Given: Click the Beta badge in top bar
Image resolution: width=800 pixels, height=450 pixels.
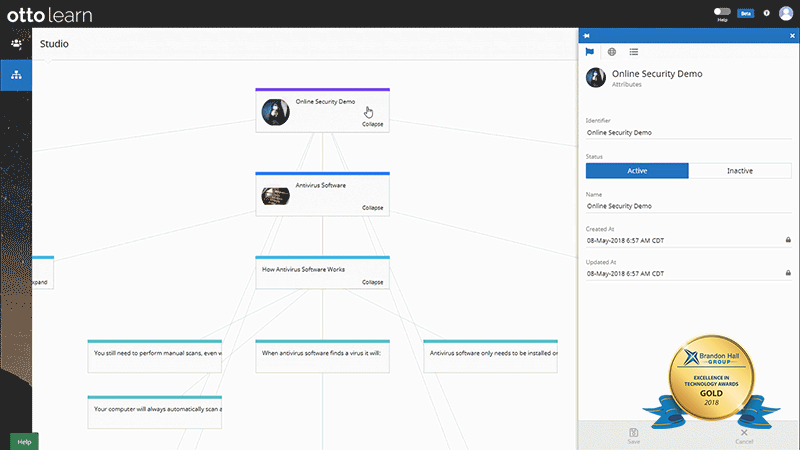Looking at the screenshot, I should [745, 13].
